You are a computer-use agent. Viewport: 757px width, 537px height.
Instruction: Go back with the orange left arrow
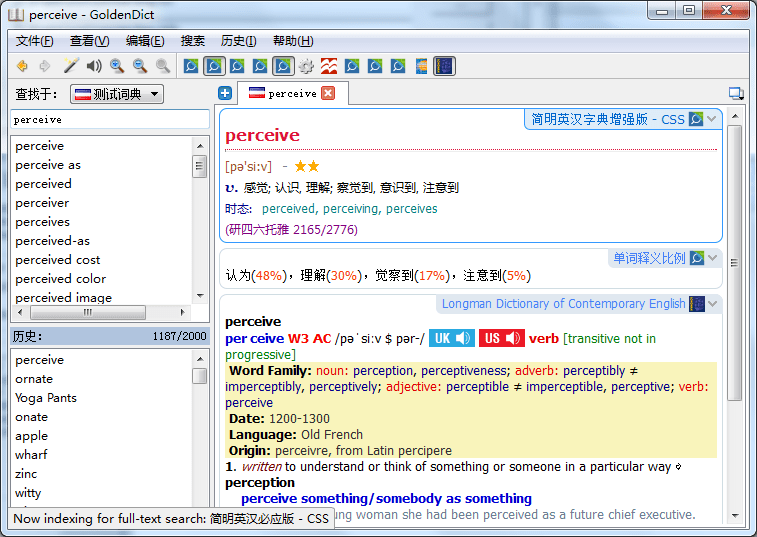[22, 66]
